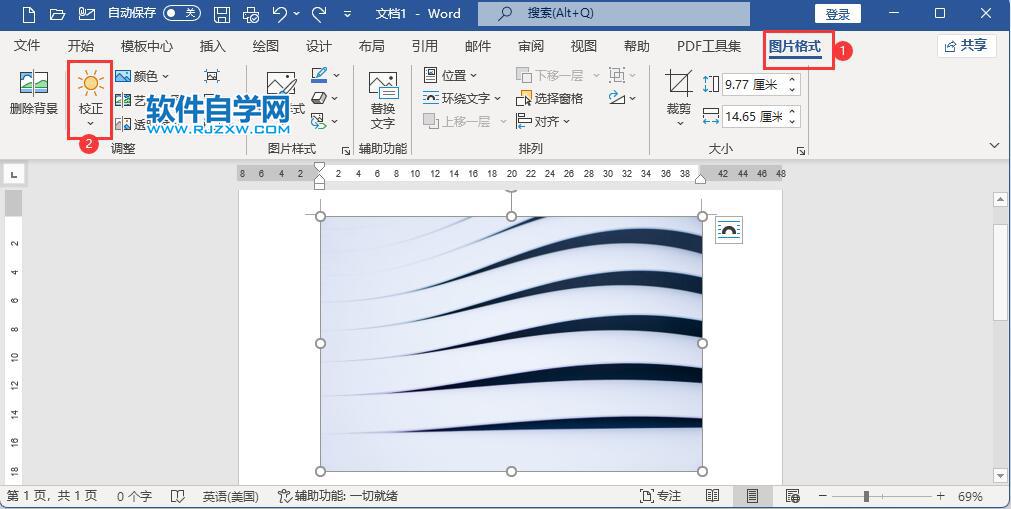Screen dimensions: 1011x509
Task: Open the 帮助 tab
Action: 636,46
